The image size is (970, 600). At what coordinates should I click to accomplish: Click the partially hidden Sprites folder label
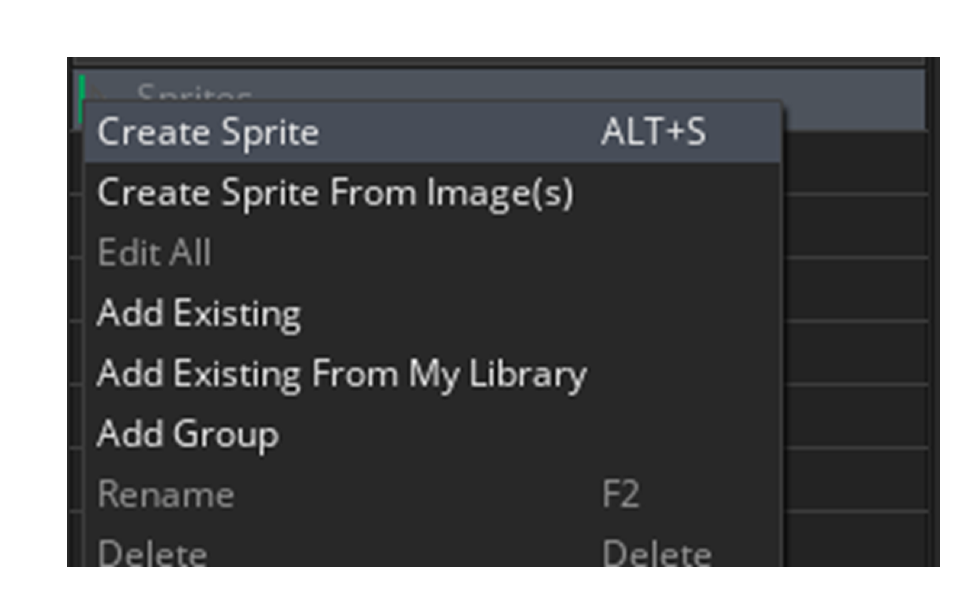click(194, 94)
